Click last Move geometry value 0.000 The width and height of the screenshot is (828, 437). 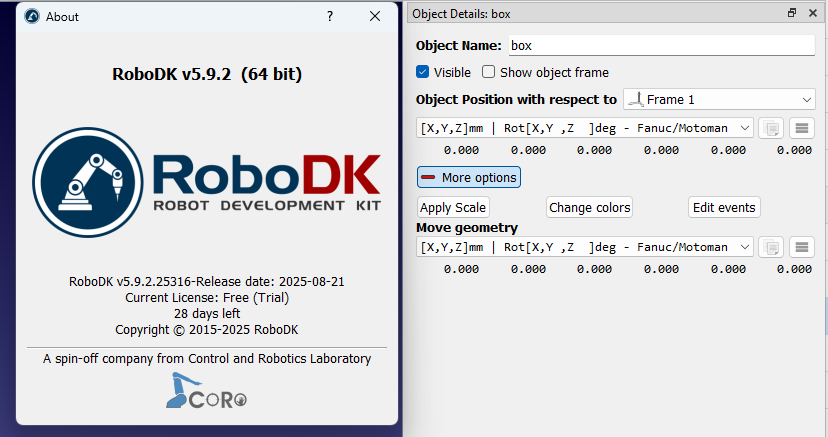tap(794, 269)
